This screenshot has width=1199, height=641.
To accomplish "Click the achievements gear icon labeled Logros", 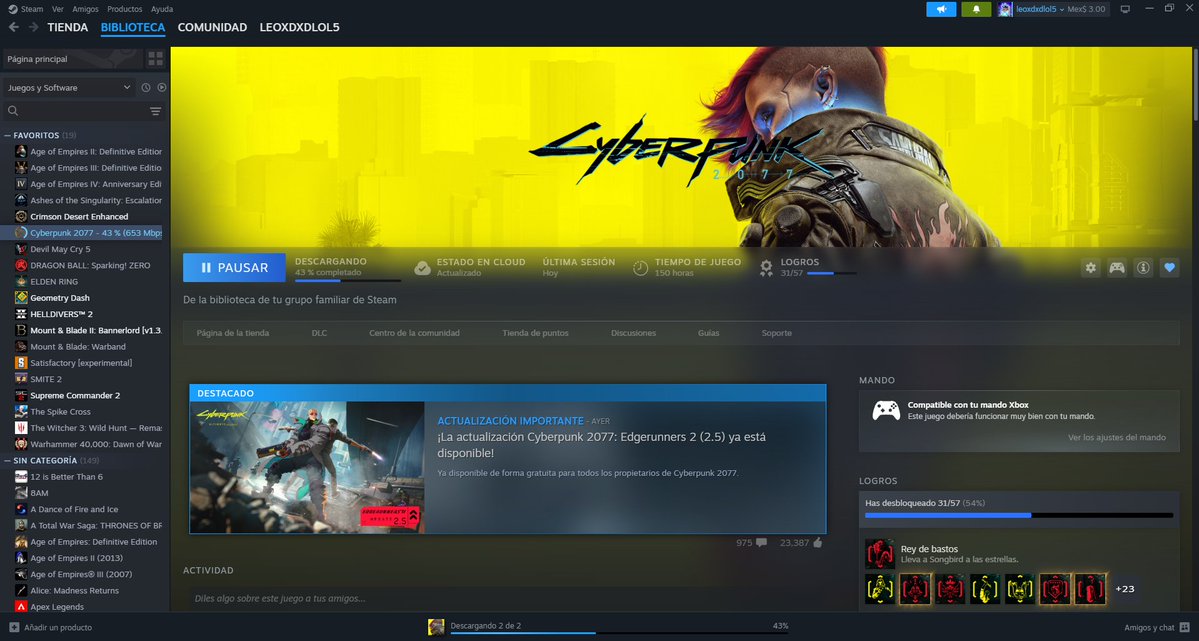I will point(766,268).
